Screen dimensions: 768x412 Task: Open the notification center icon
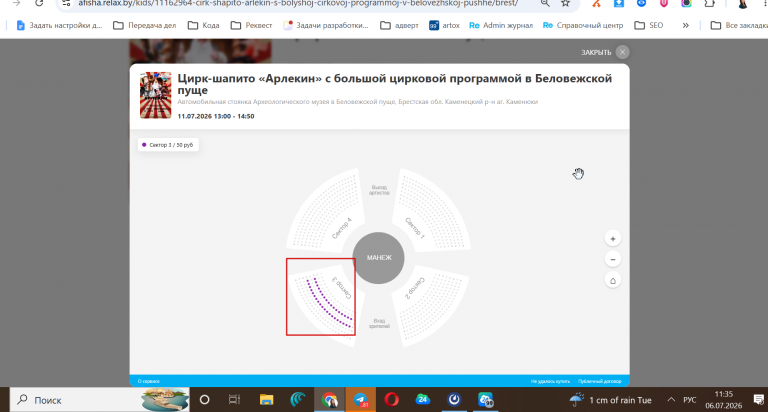[759, 400]
